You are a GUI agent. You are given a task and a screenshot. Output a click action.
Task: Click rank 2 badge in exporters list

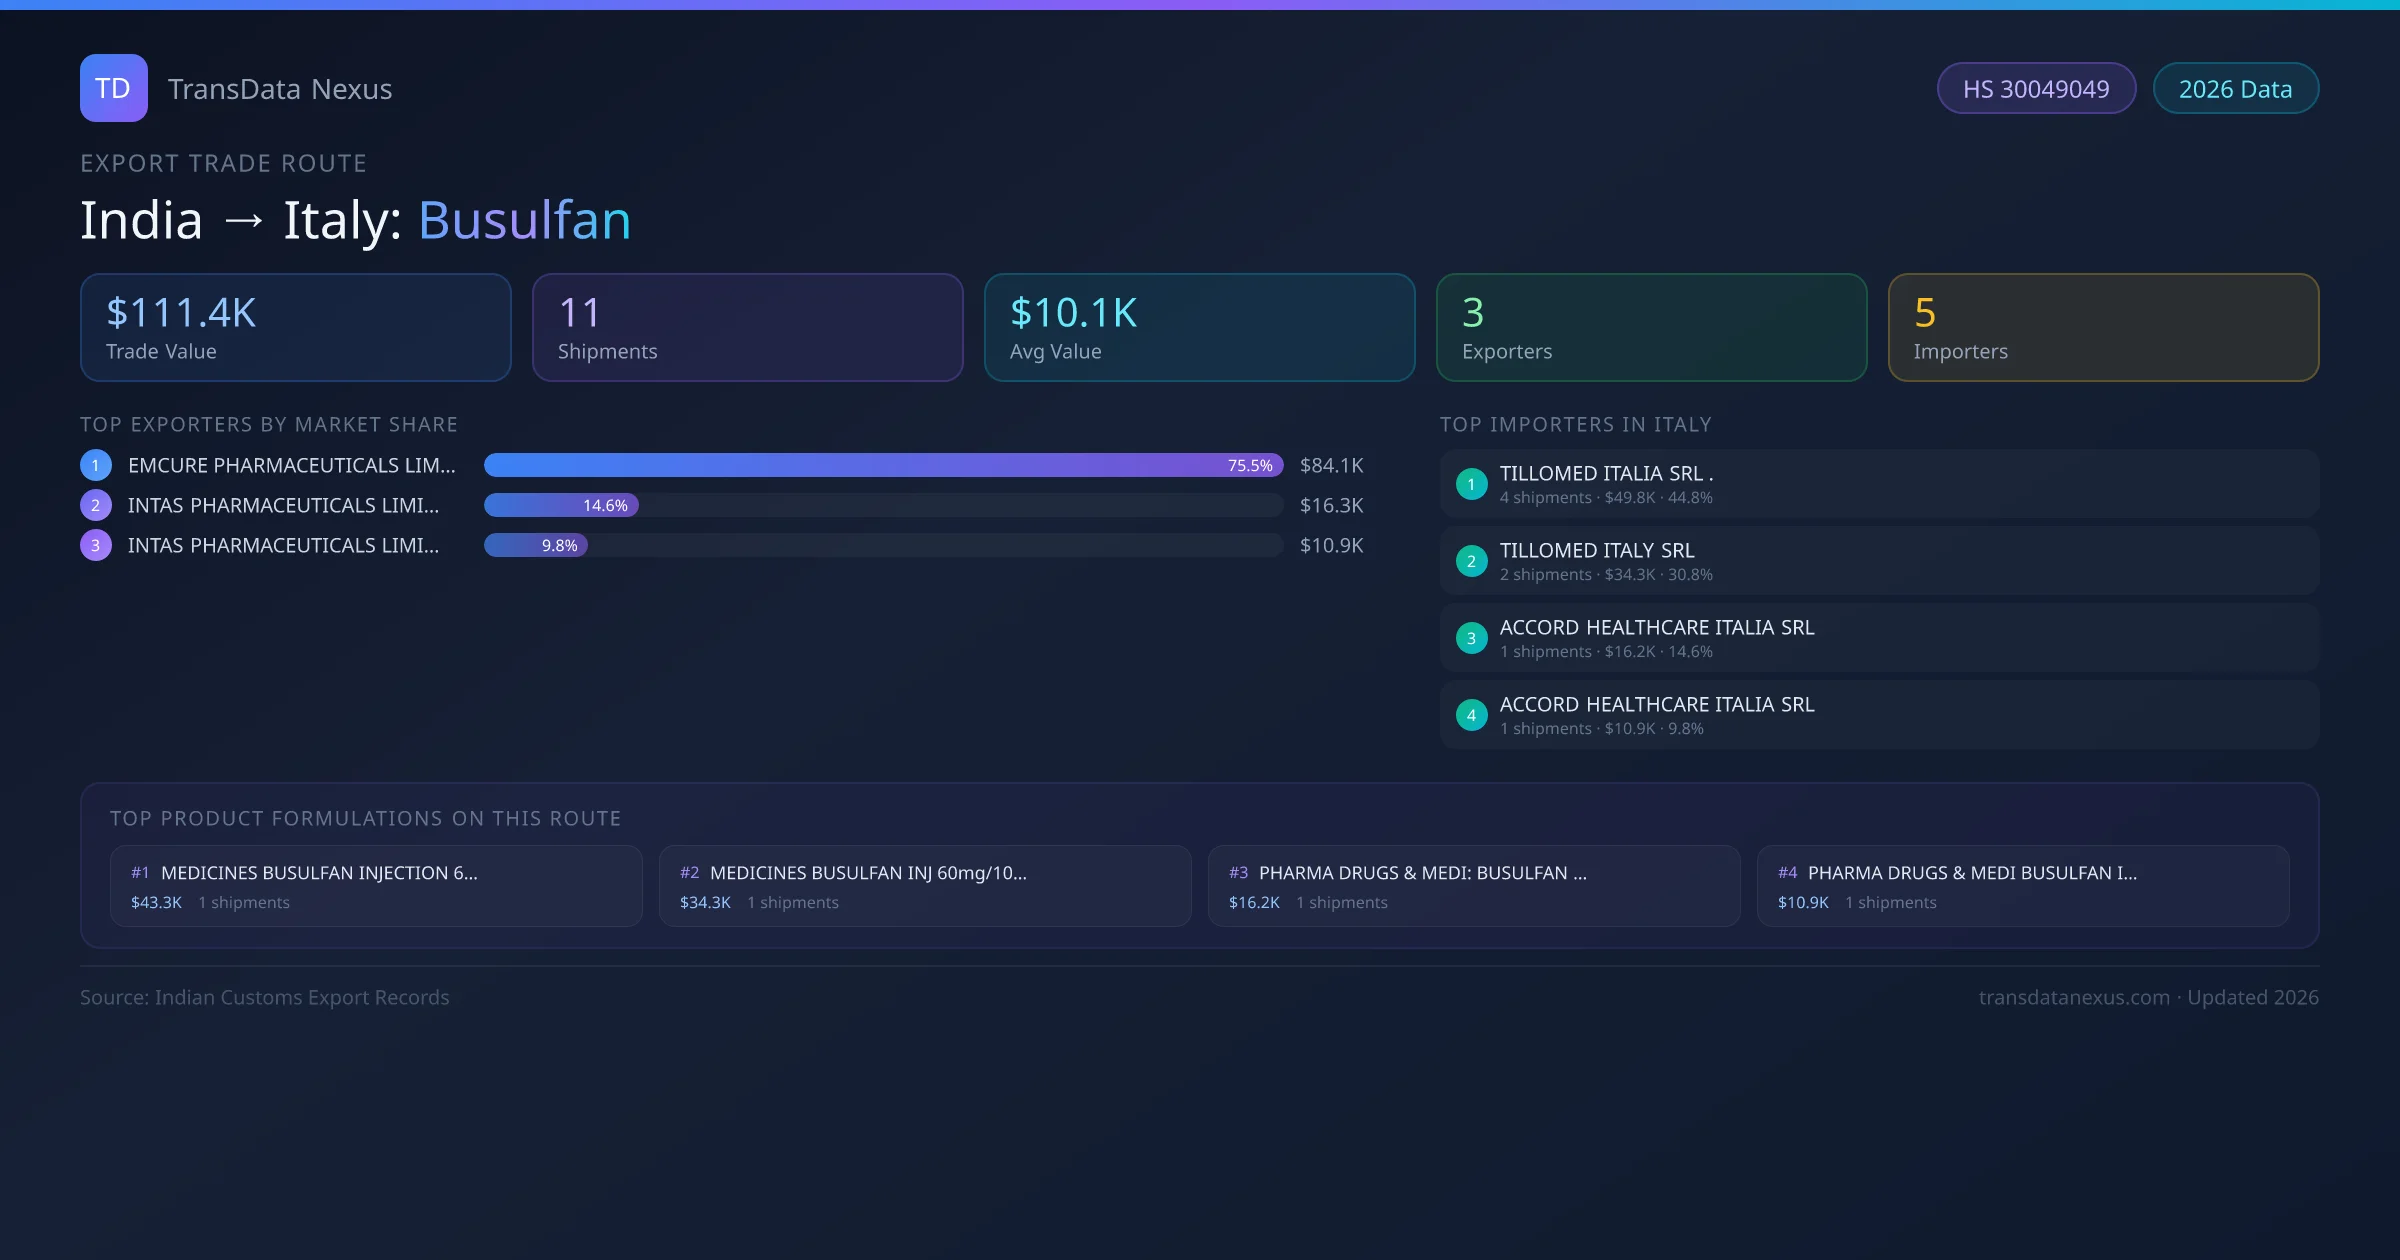[x=96, y=505]
